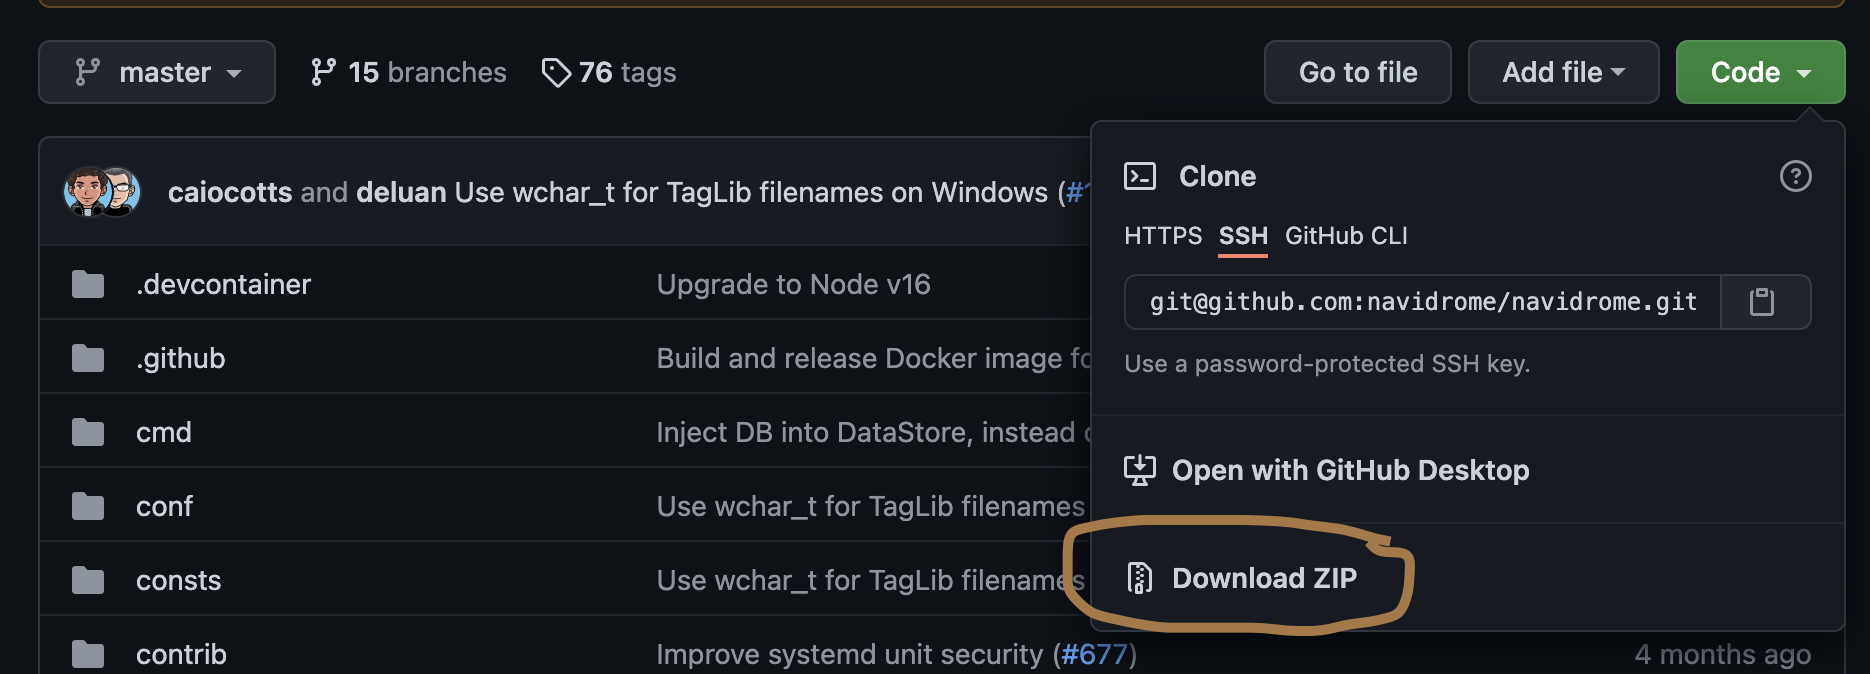Collapse the green Code dropdown
Image resolution: width=1870 pixels, height=674 pixels.
point(1760,71)
